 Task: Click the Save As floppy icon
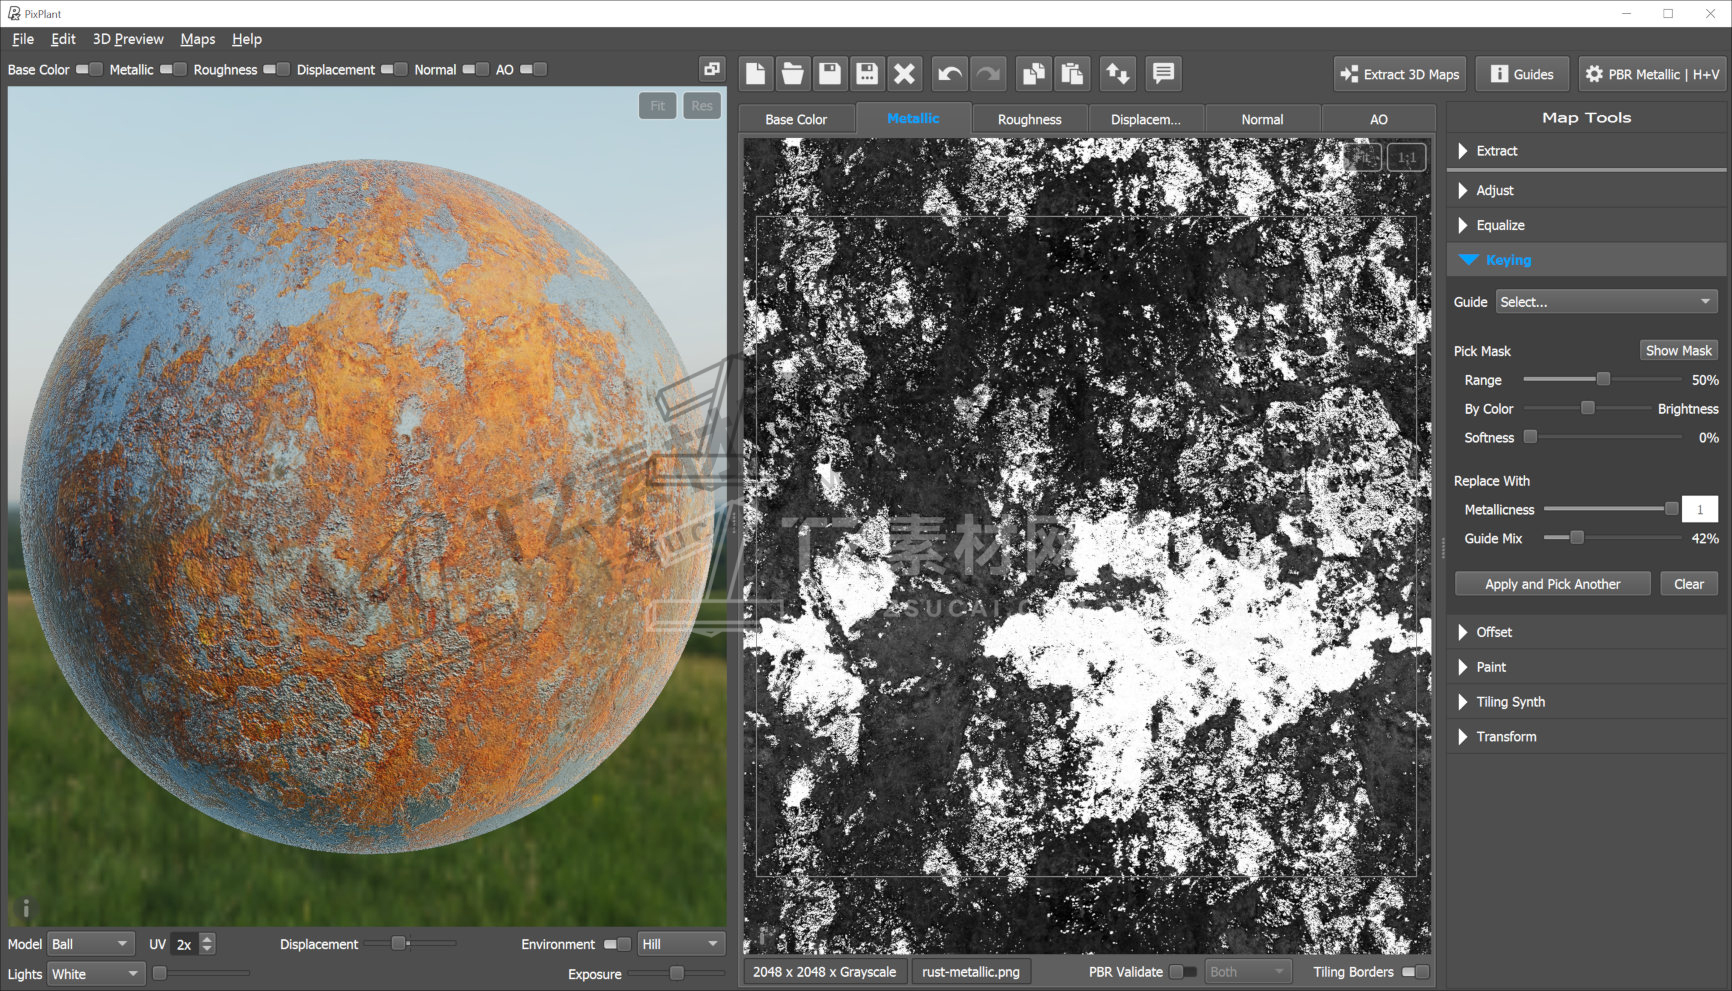click(x=867, y=74)
